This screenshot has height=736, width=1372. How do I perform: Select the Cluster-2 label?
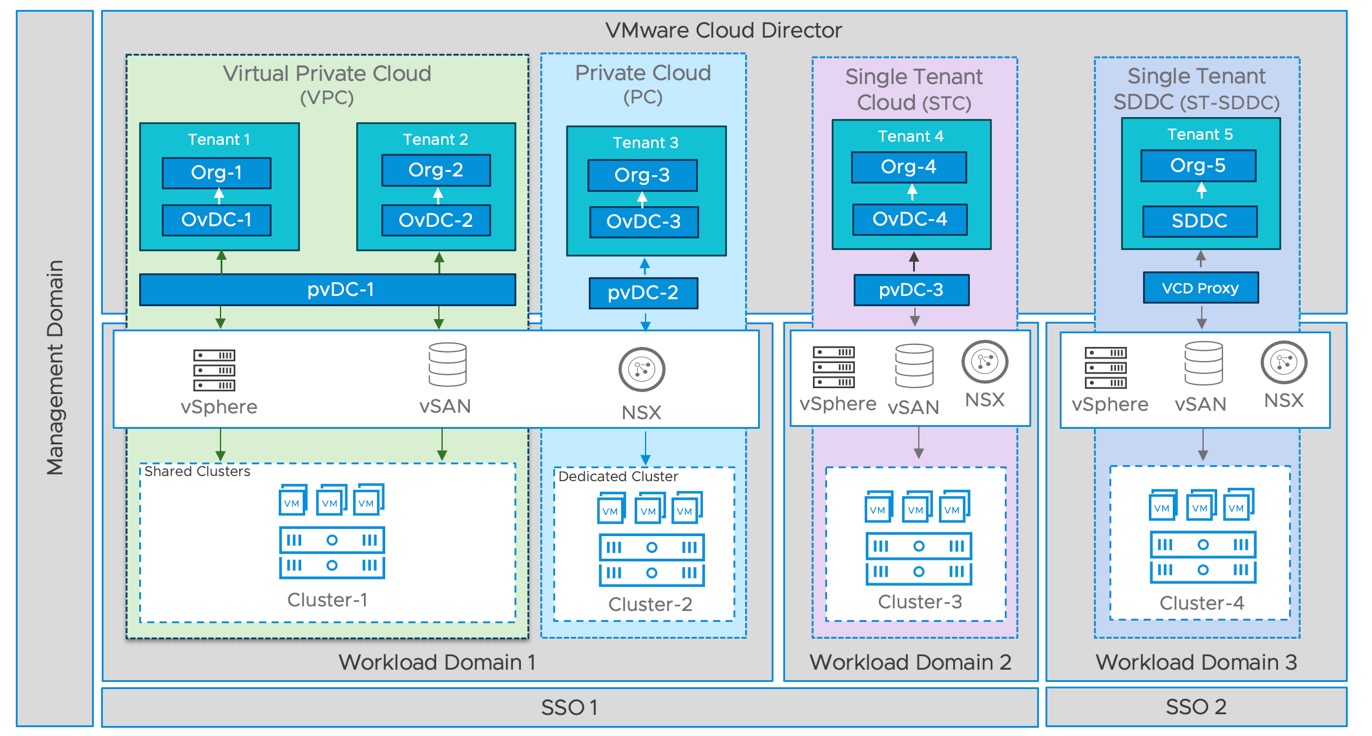[650, 605]
